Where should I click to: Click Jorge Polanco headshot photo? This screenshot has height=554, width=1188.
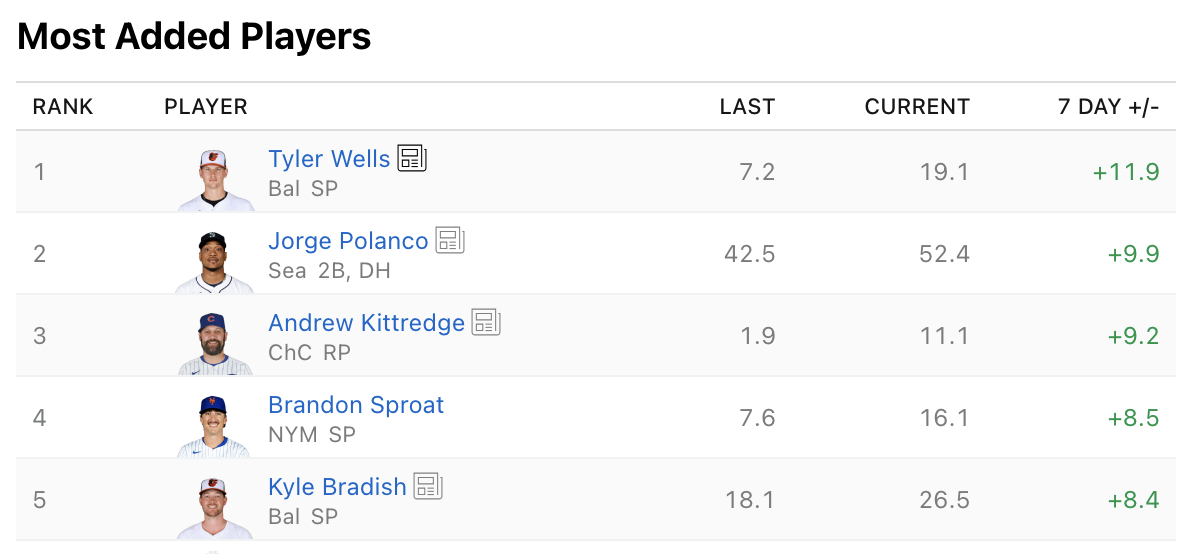coord(214,261)
